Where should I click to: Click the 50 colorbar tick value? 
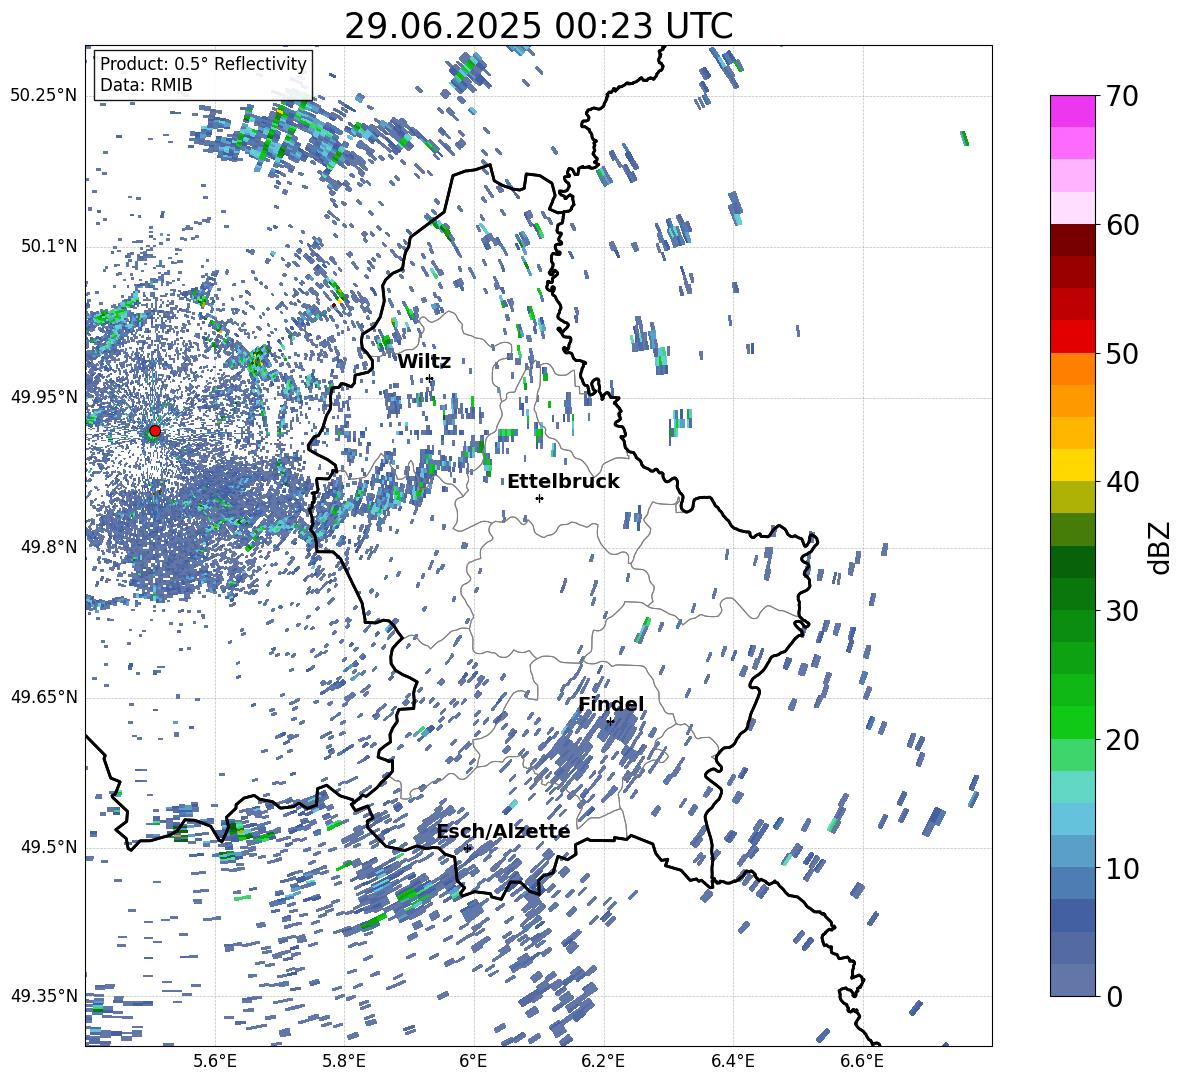1122,354
